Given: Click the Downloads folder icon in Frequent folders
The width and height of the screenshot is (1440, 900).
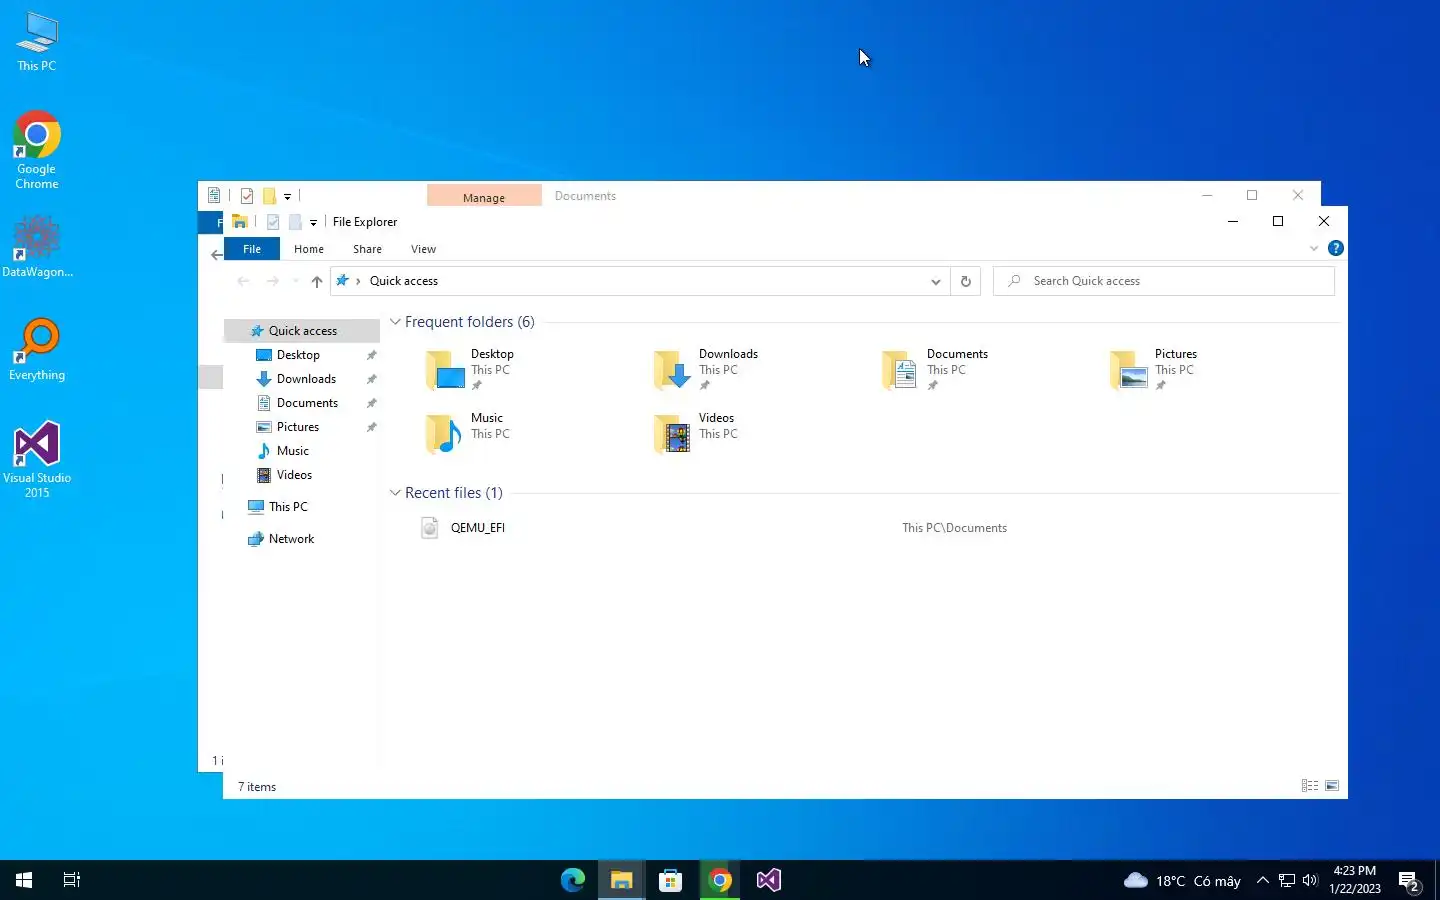Looking at the screenshot, I should 673,370.
